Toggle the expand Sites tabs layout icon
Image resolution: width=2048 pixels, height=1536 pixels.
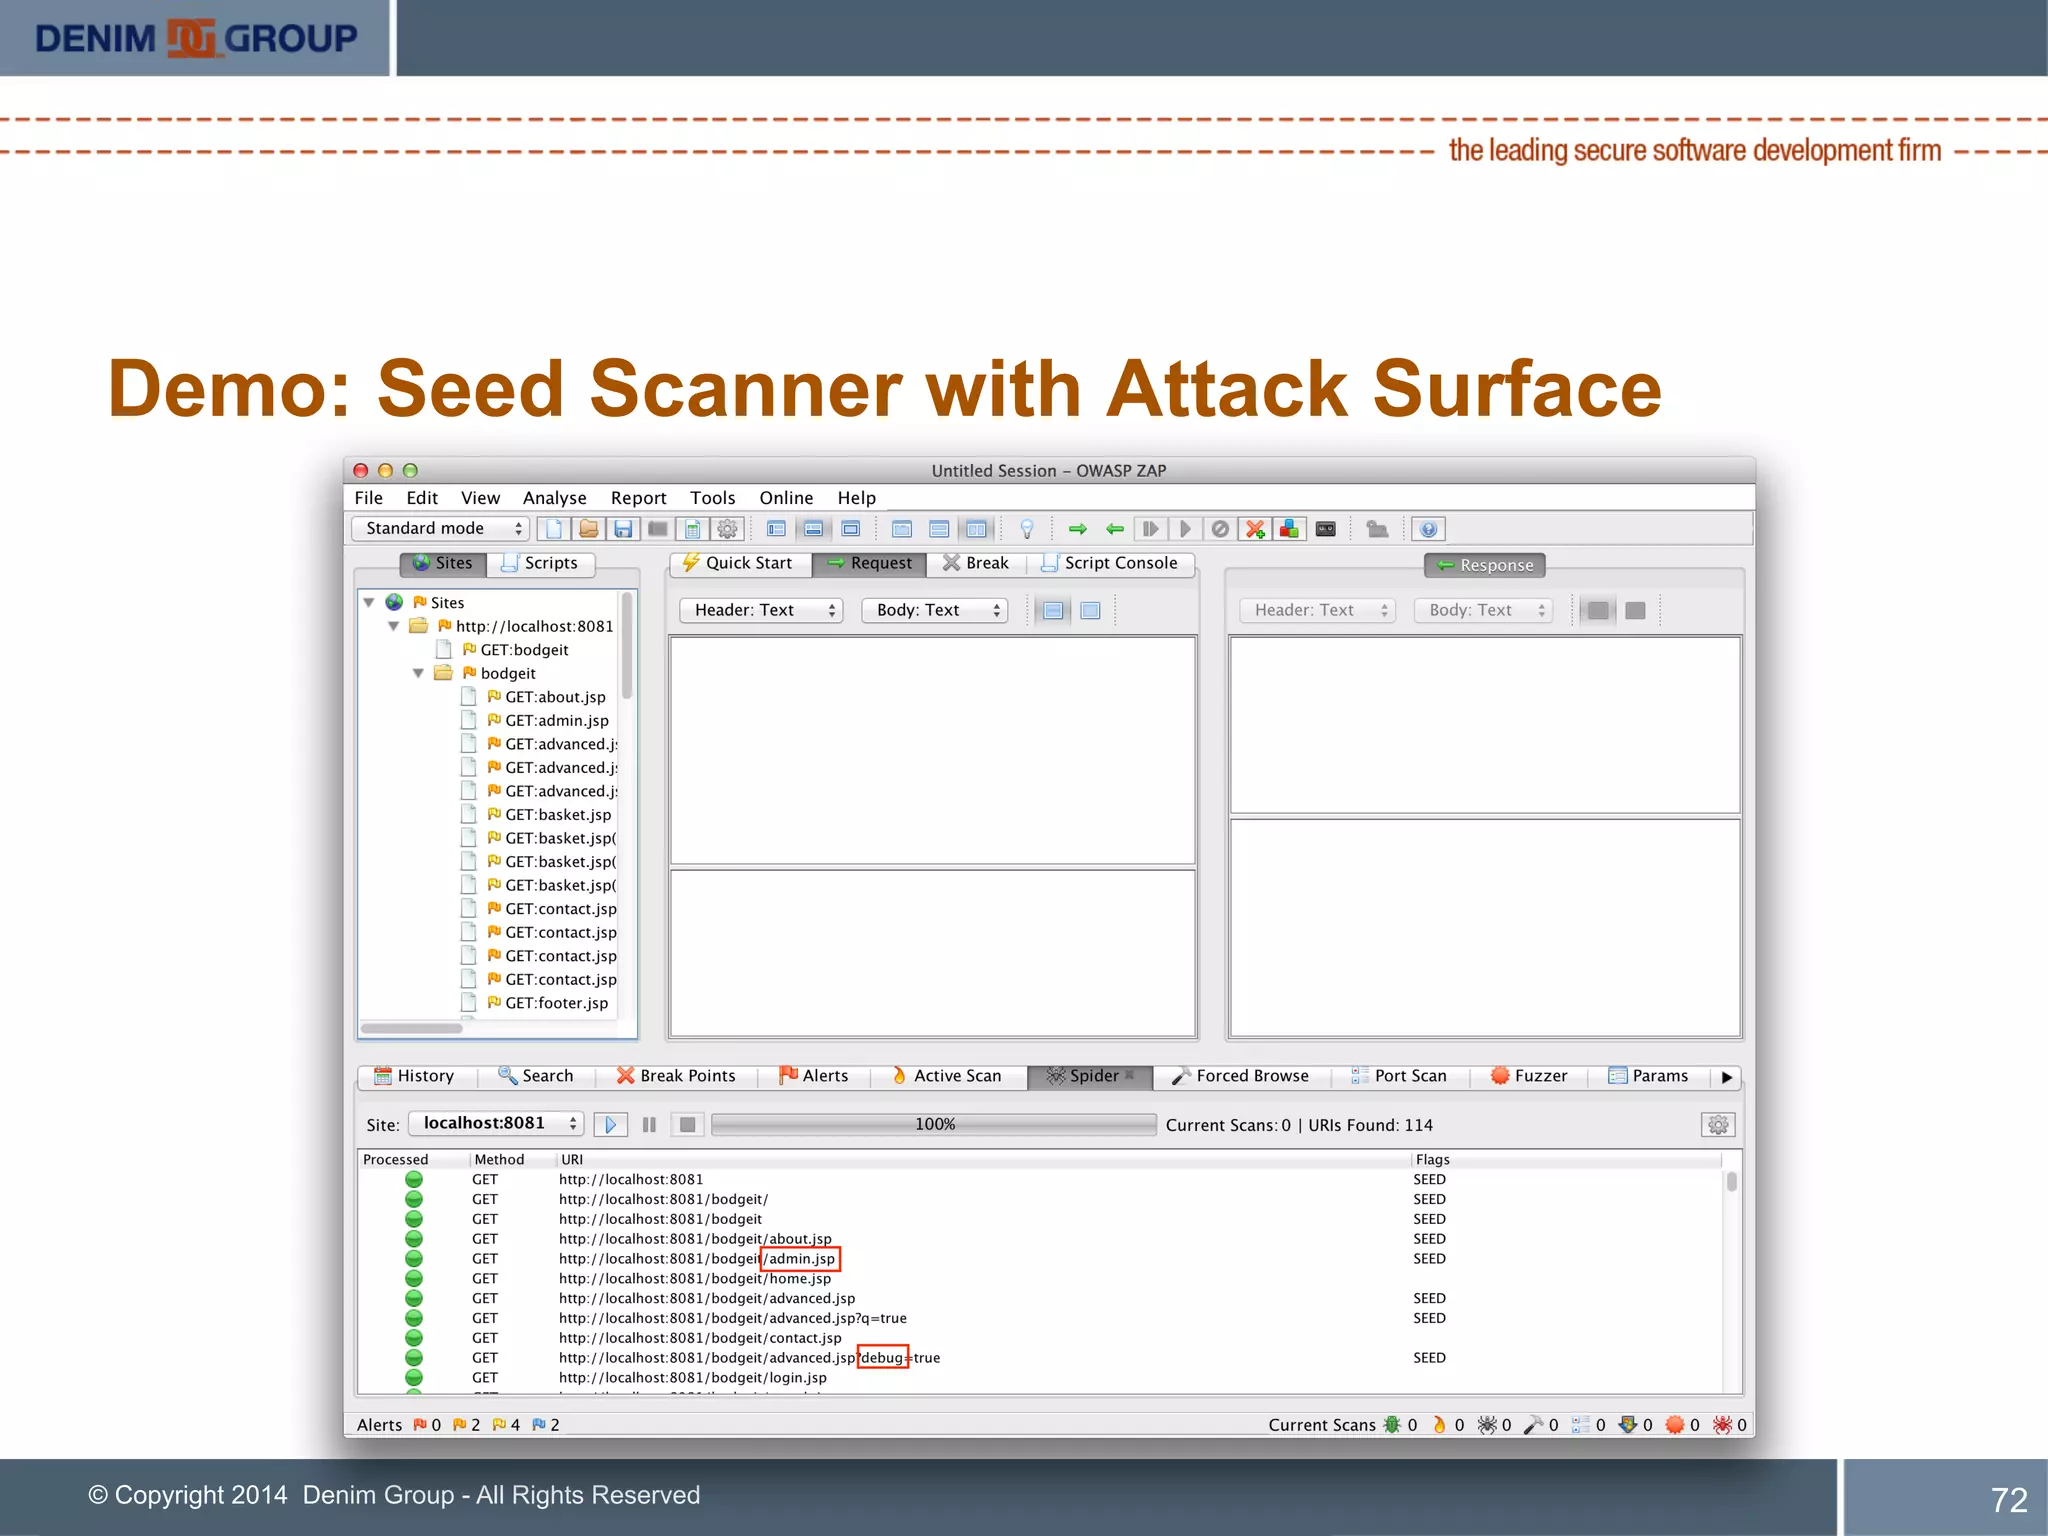coord(776,529)
